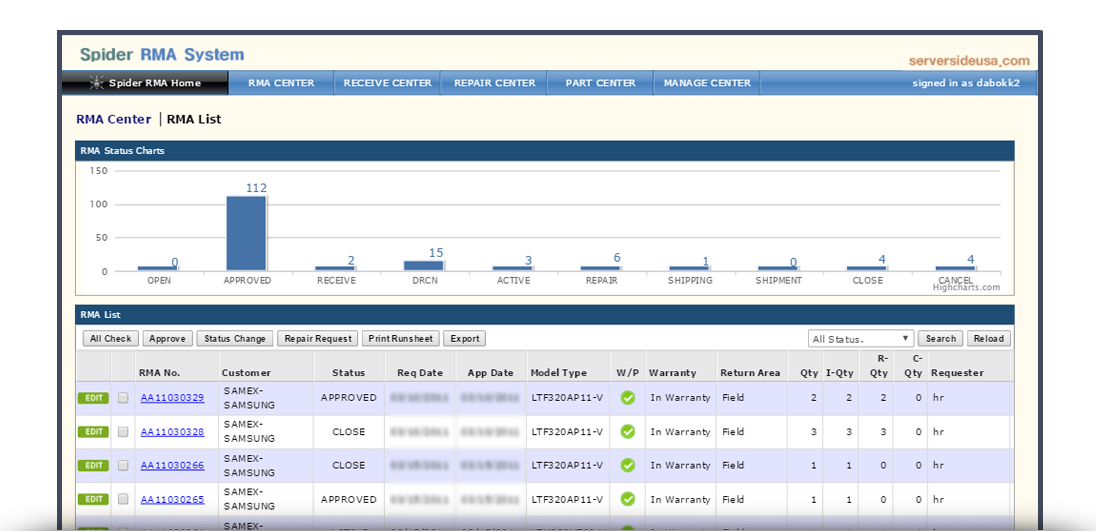Click the Export button
The width and height of the screenshot is (1096, 531).
point(464,339)
